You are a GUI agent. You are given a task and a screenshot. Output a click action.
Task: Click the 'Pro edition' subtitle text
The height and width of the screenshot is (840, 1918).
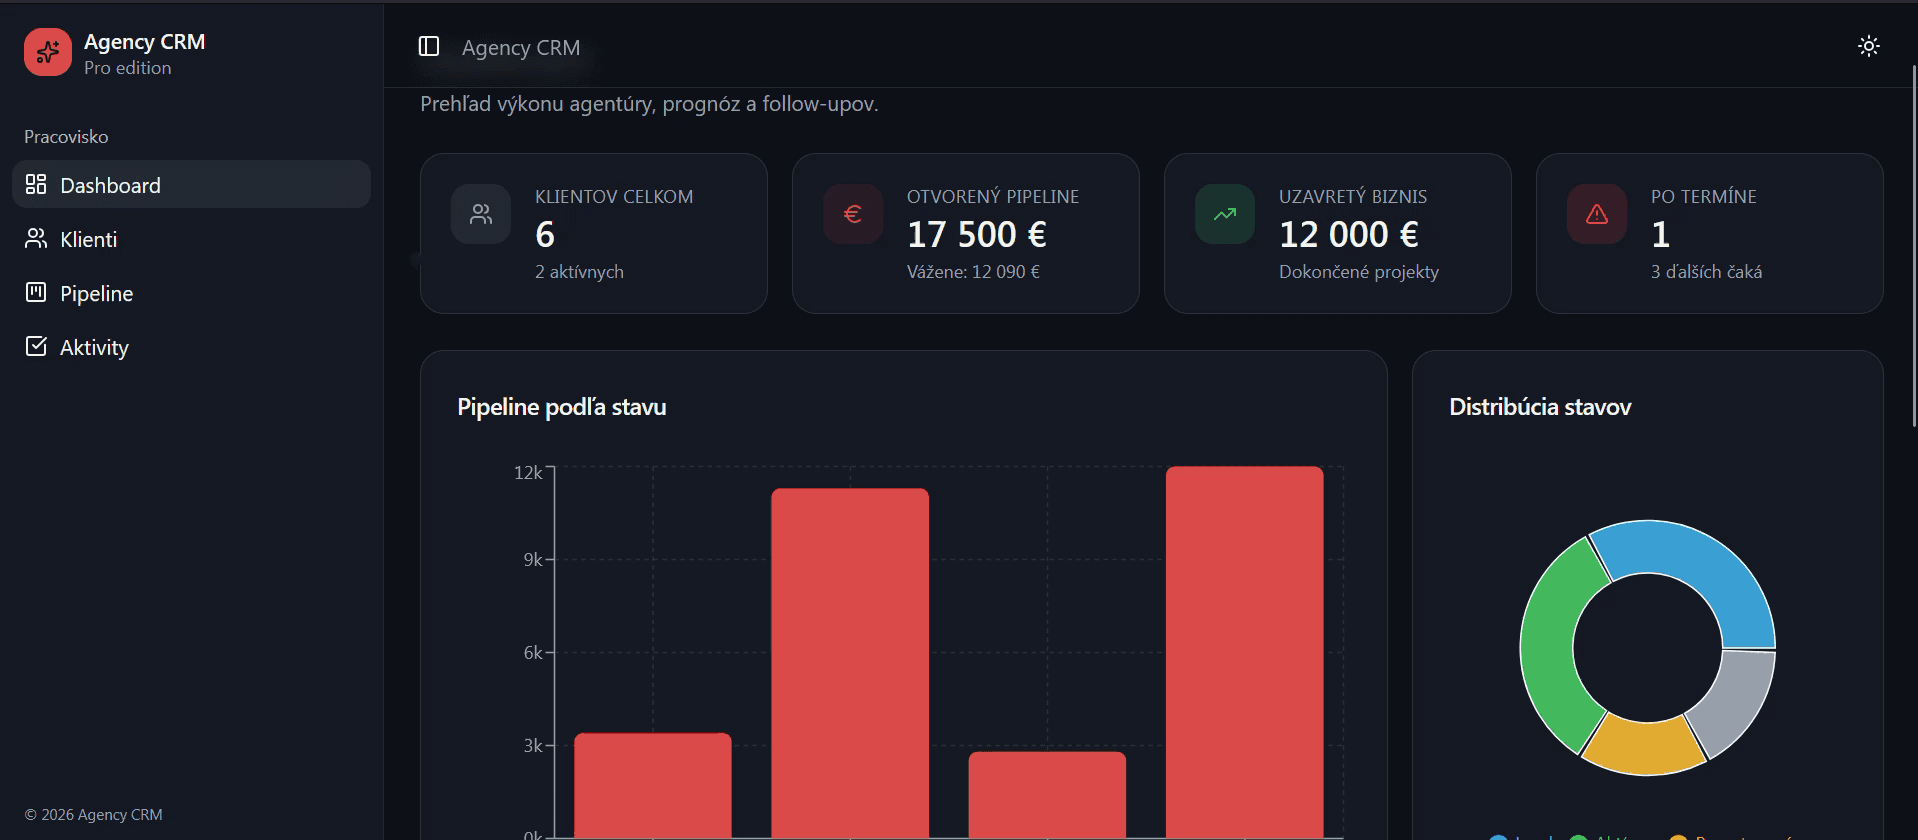pos(128,68)
